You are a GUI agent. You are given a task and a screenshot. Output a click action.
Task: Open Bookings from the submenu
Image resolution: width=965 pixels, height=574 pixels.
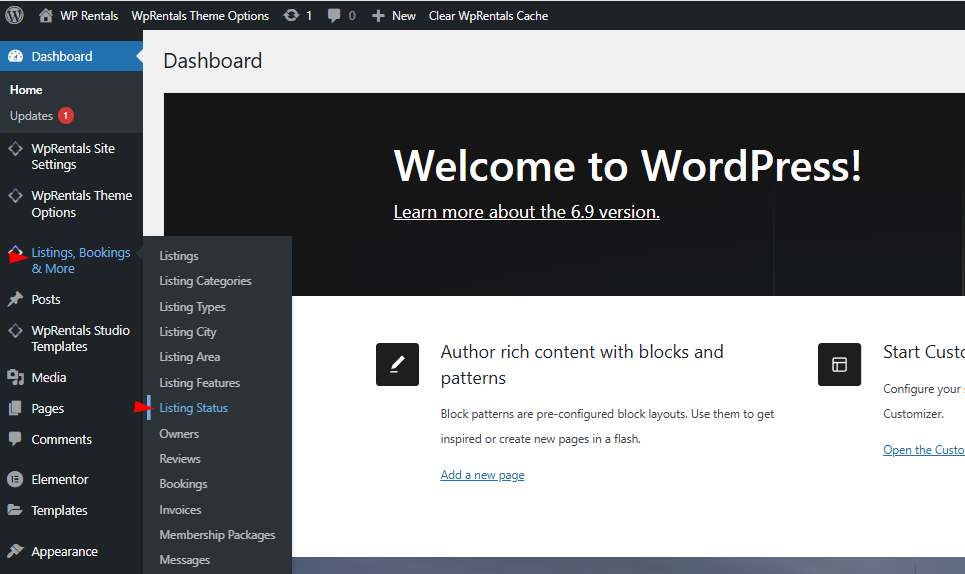click(183, 484)
